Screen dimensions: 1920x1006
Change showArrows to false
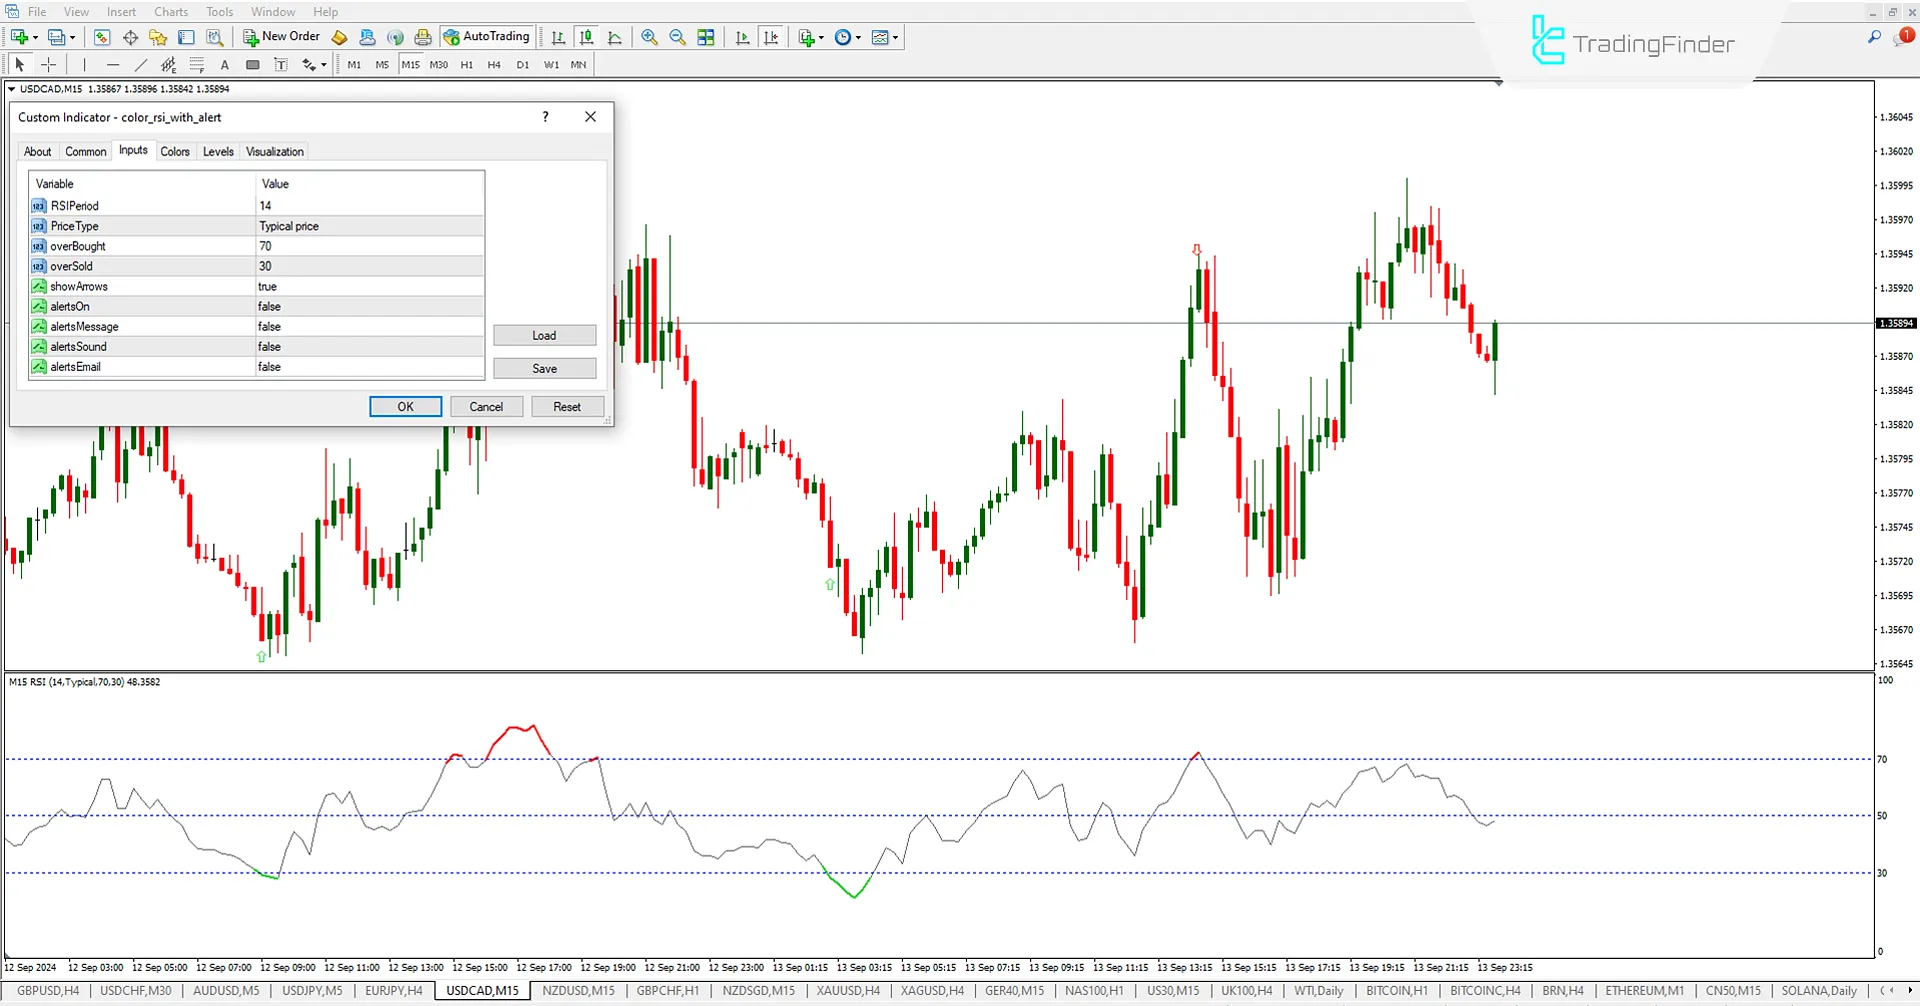point(370,286)
